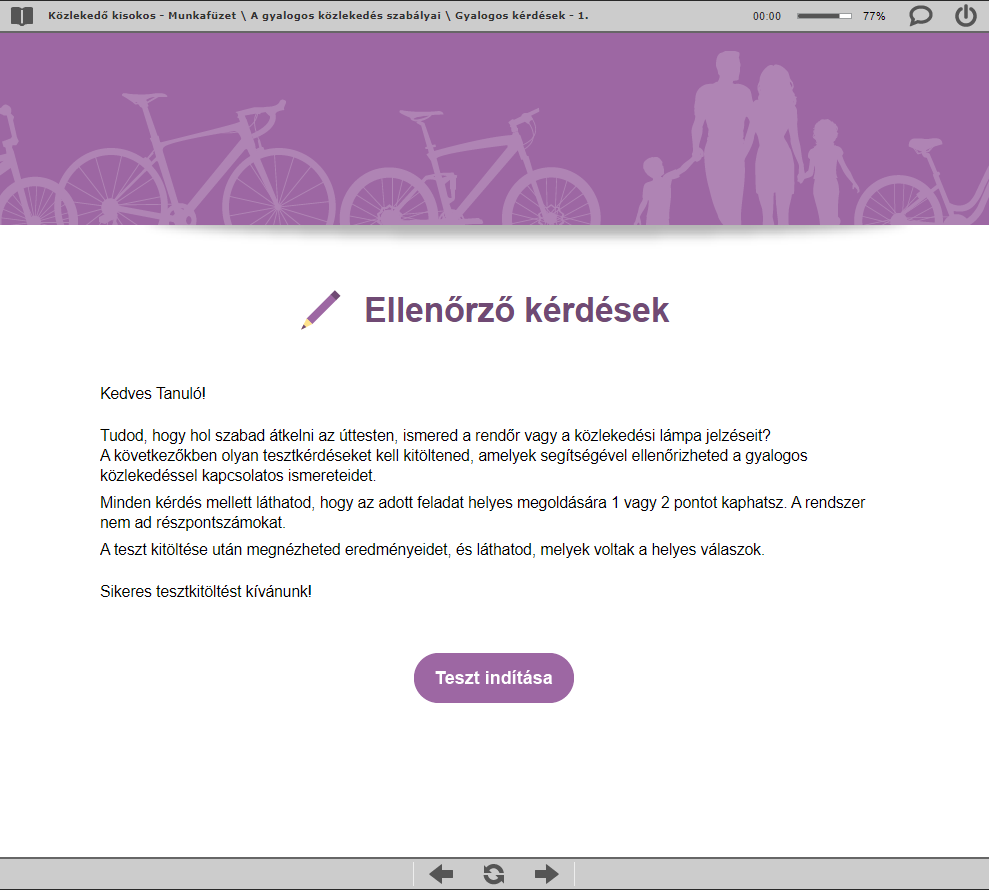Click the Ellenőrző kérdések heading
Screen dimensions: 989x890
click(x=517, y=310)
